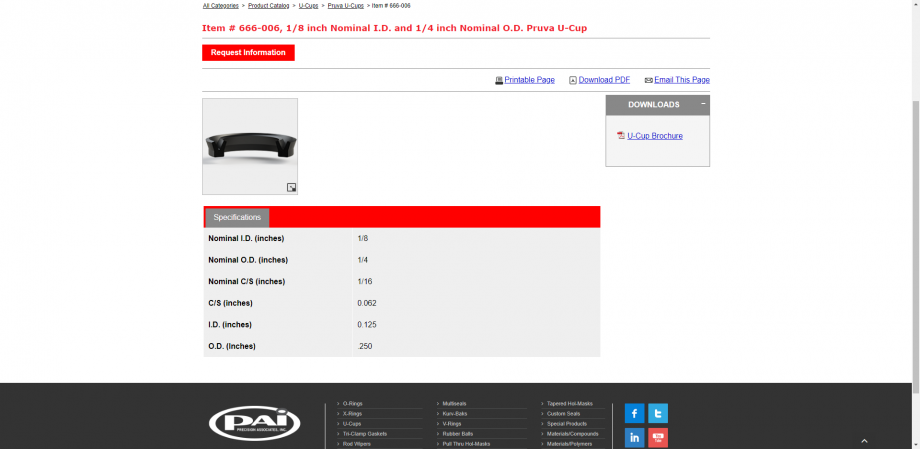This screenshot has width=920, height=449.
Task: Navigate to Pruva U-Cups breadcrumb link
Action: [345, 6]
